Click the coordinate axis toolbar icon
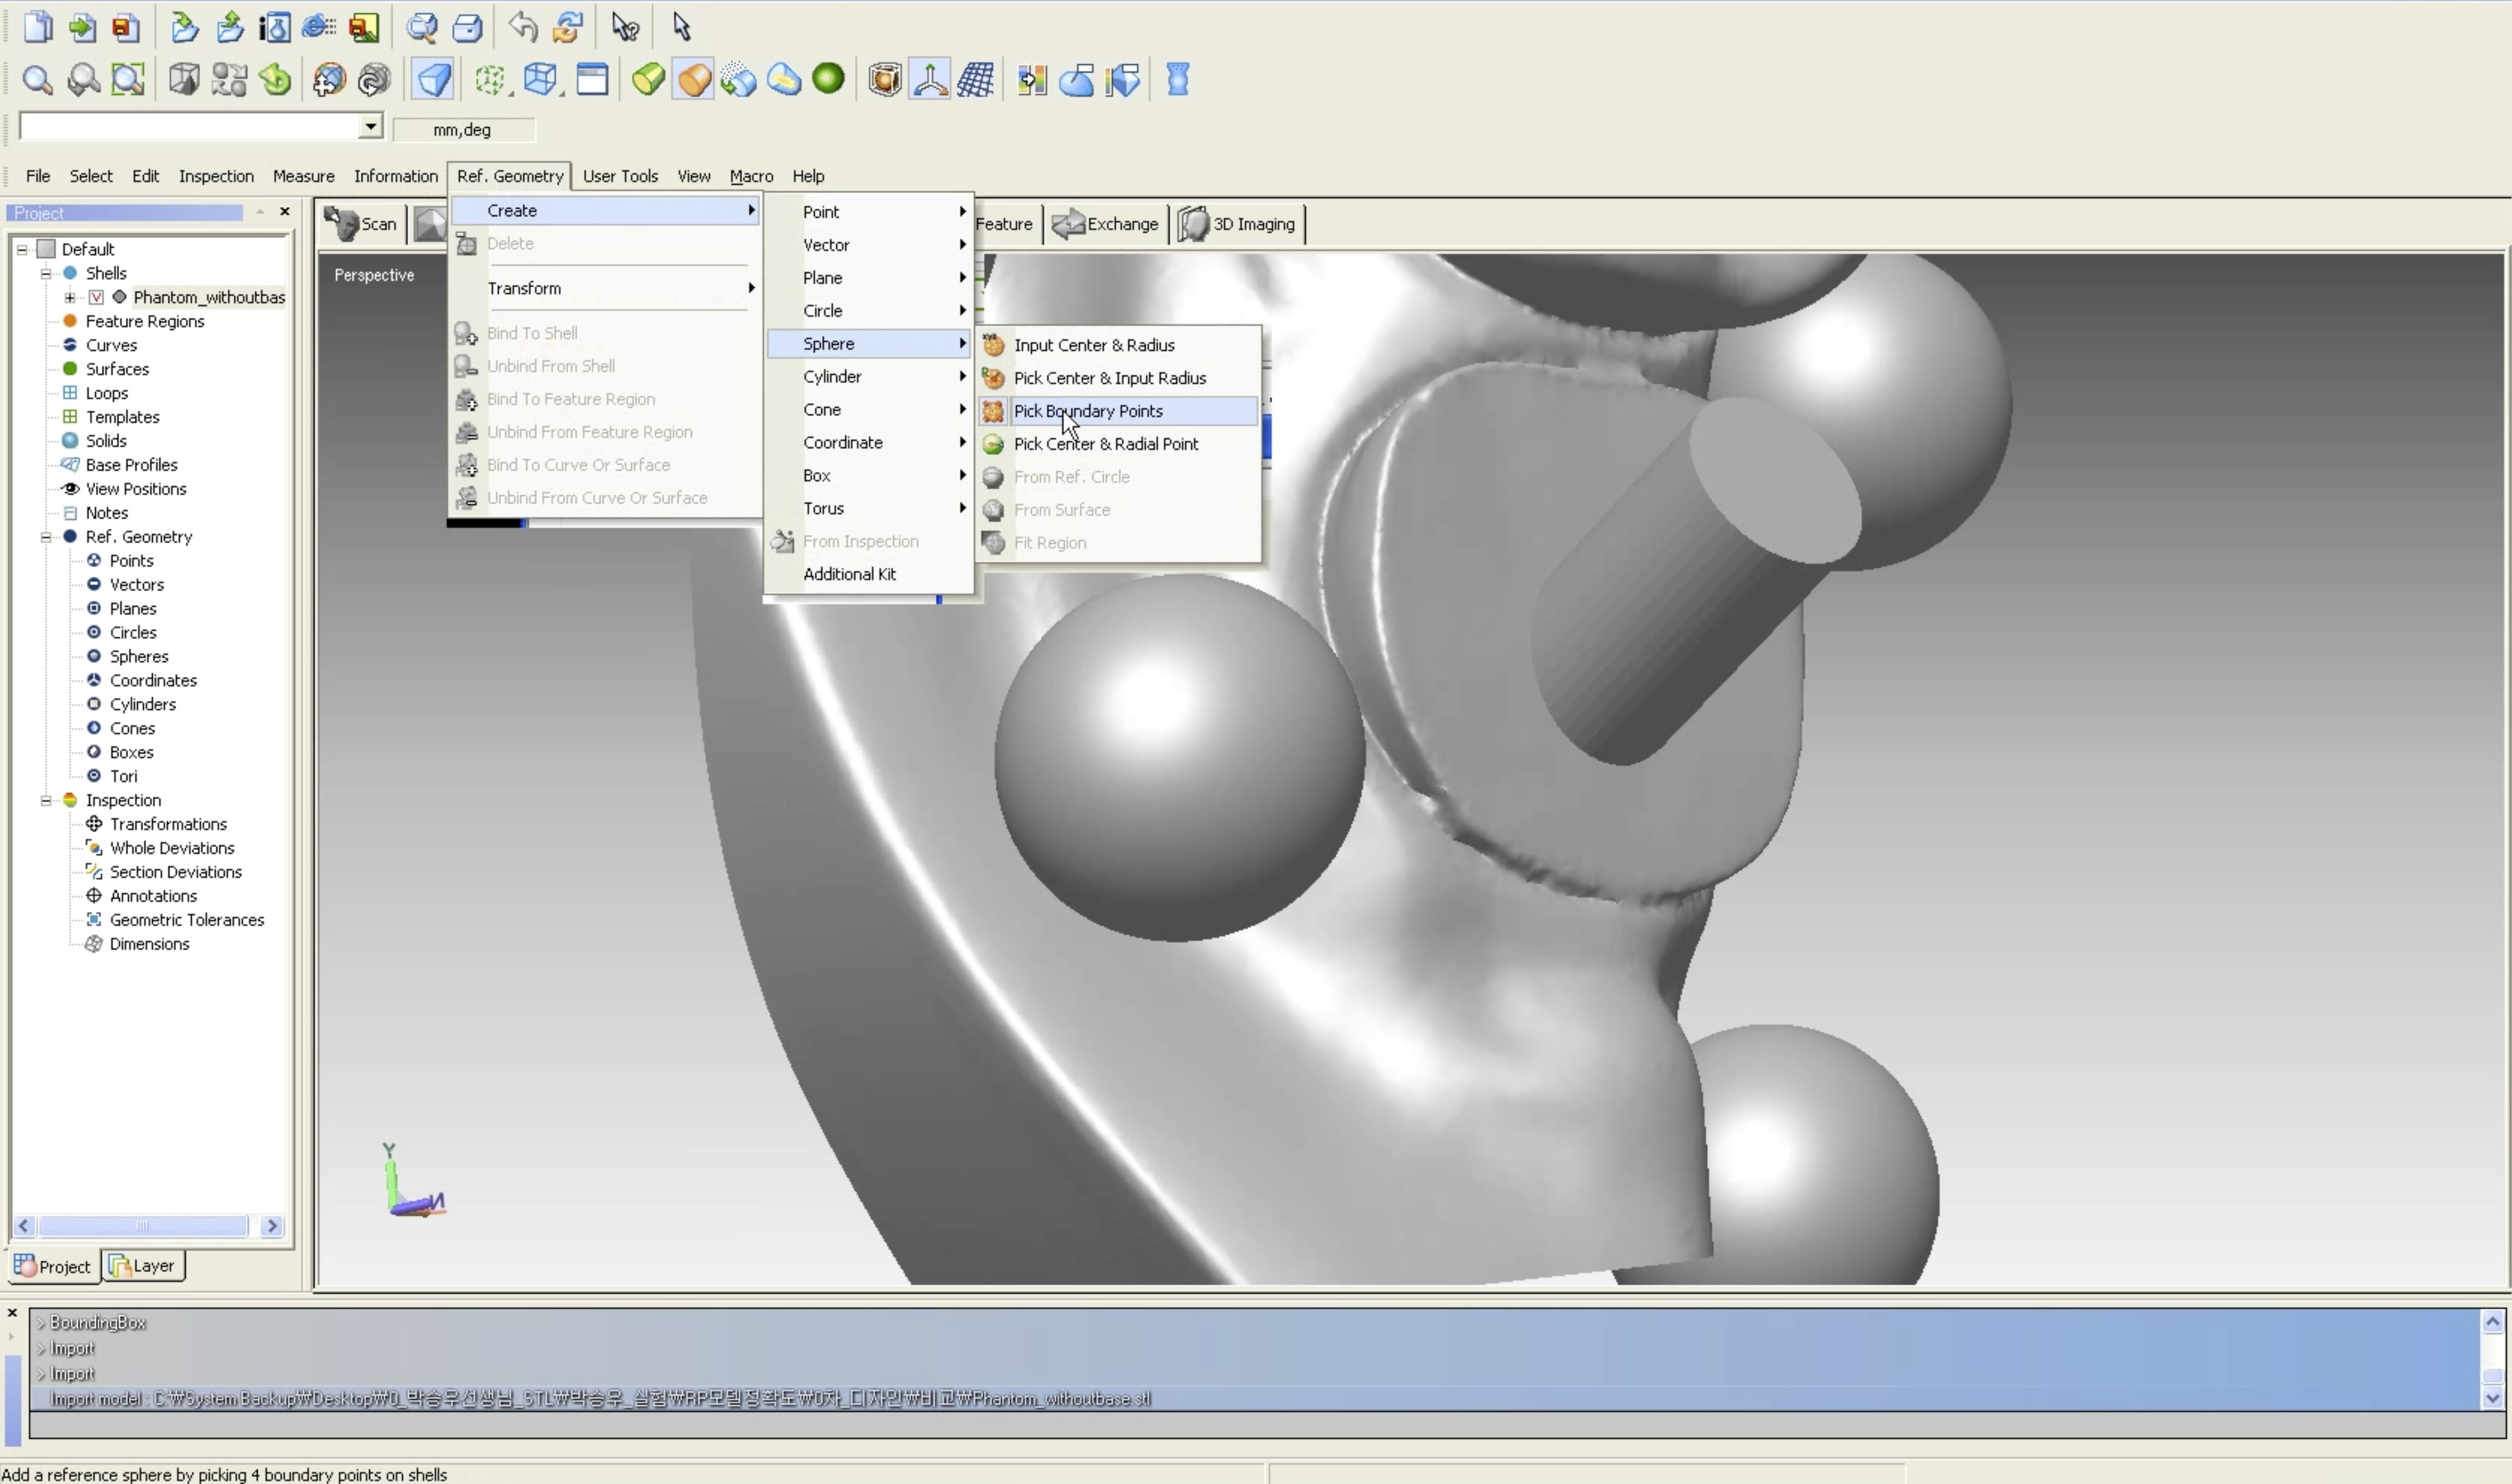The width and height of the screenshot is (2512, 1484). (929, 79)
